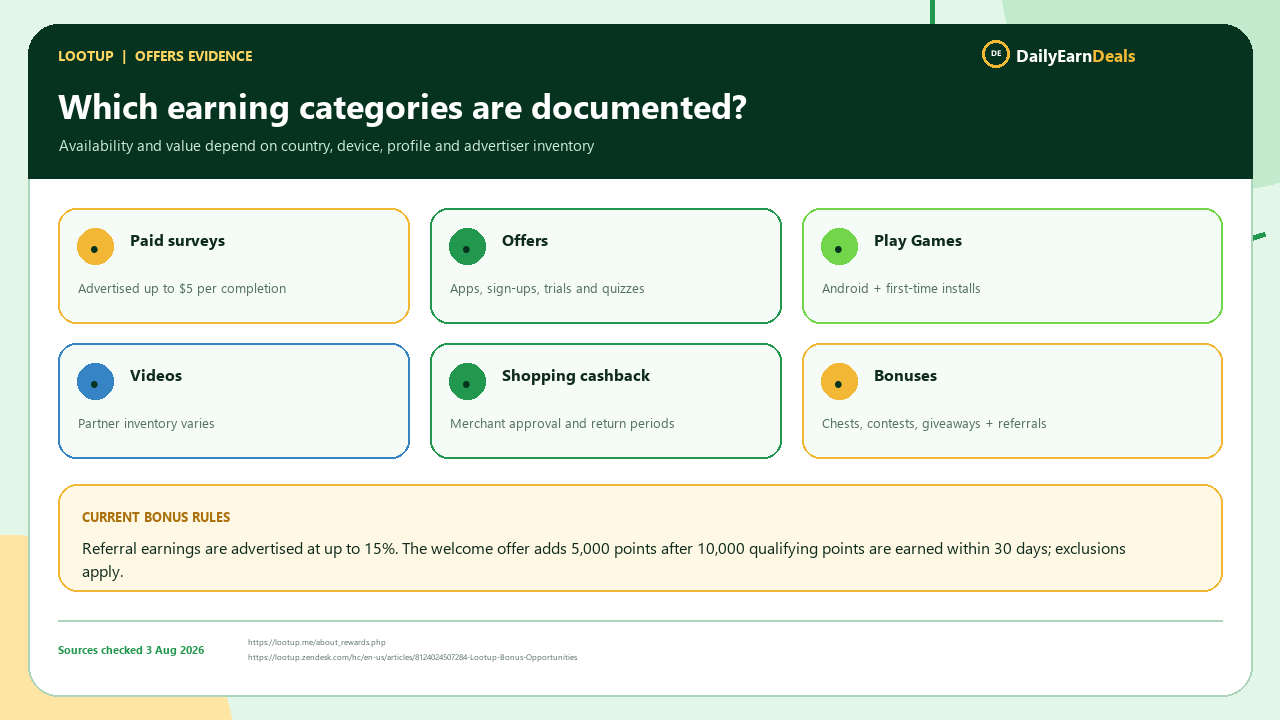Click the DailyEarnDeals DE logo badge
The width and height of the screenshot is (1280, 720).
click(x=995, y=54)
